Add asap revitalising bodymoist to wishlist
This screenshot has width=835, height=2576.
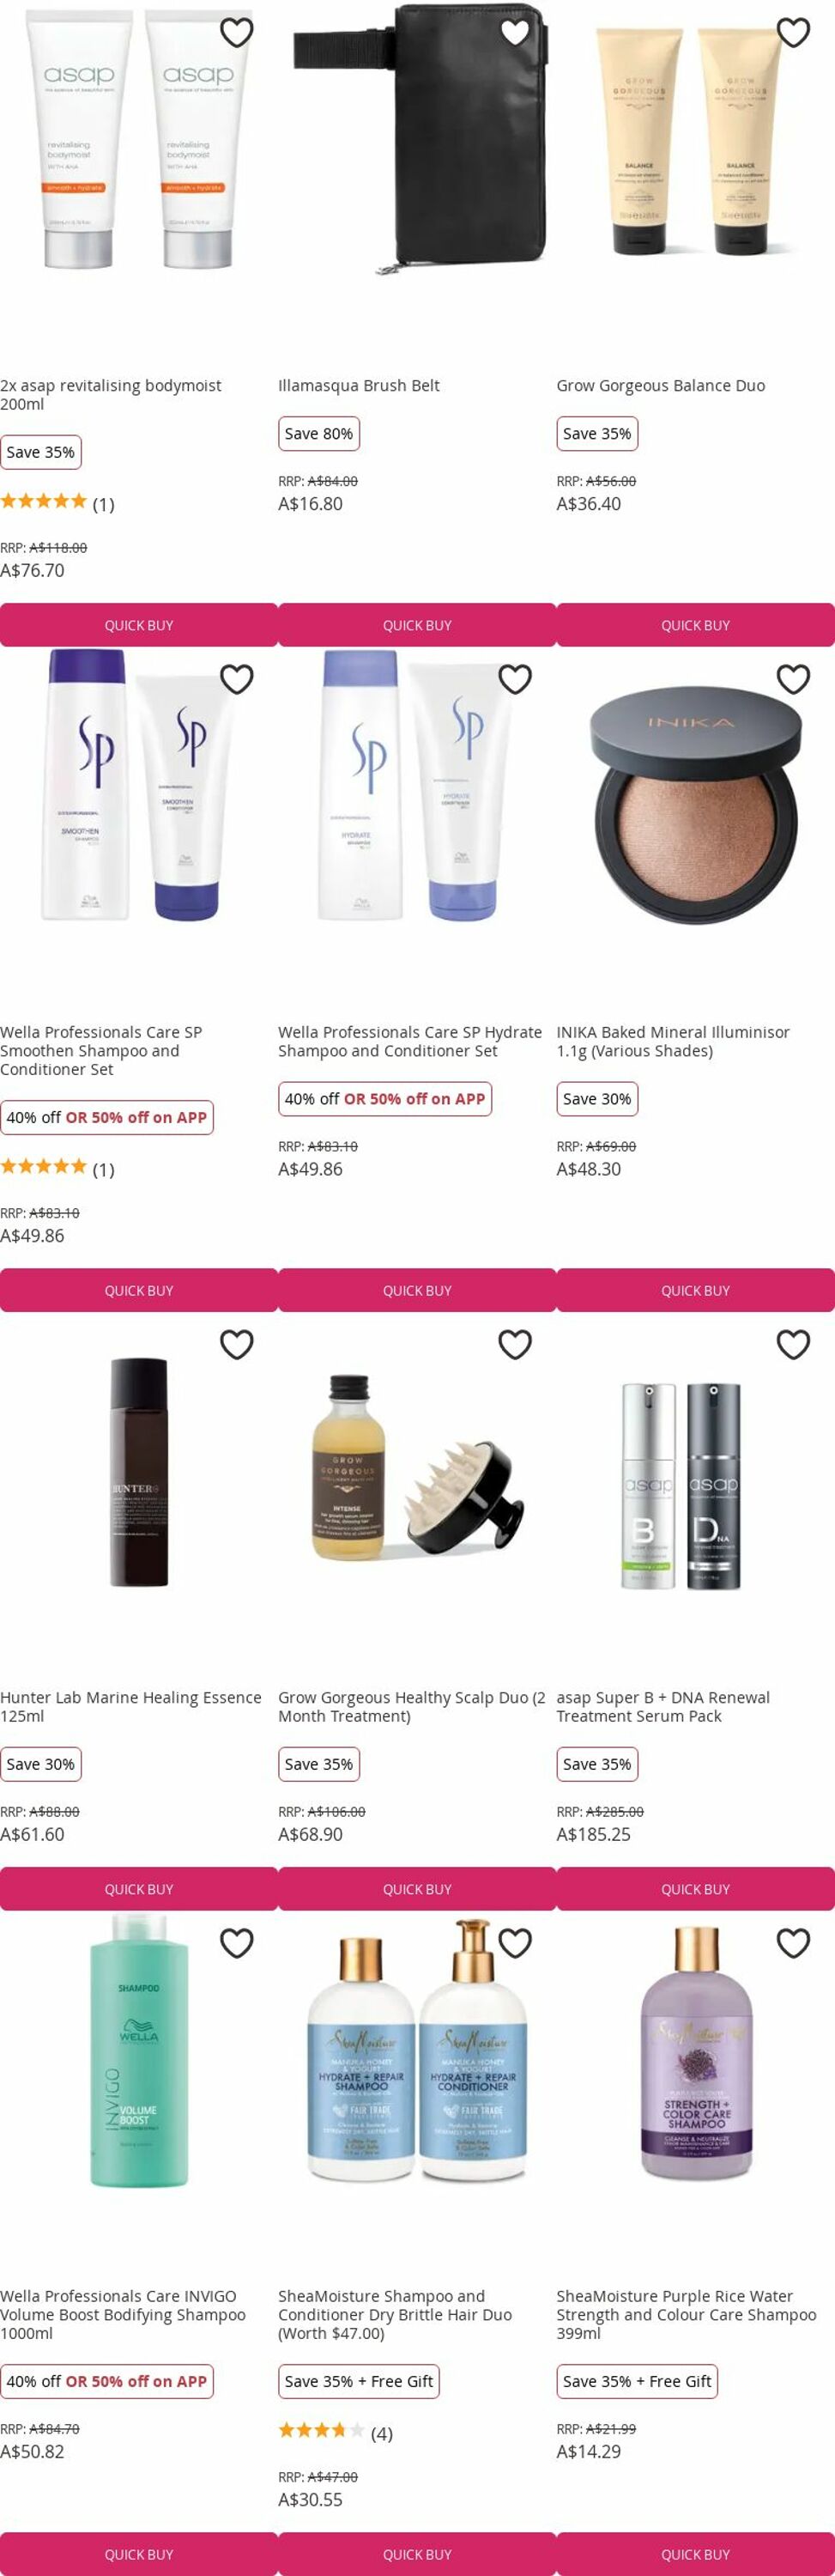[237, 32]
